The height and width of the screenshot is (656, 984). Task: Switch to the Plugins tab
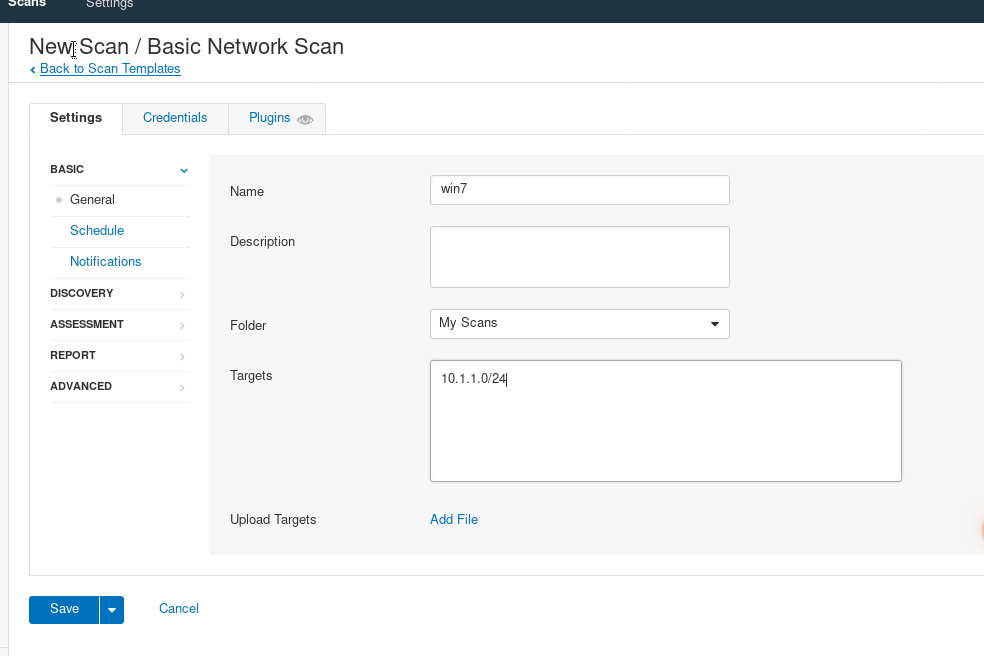(x=269, y=118)
